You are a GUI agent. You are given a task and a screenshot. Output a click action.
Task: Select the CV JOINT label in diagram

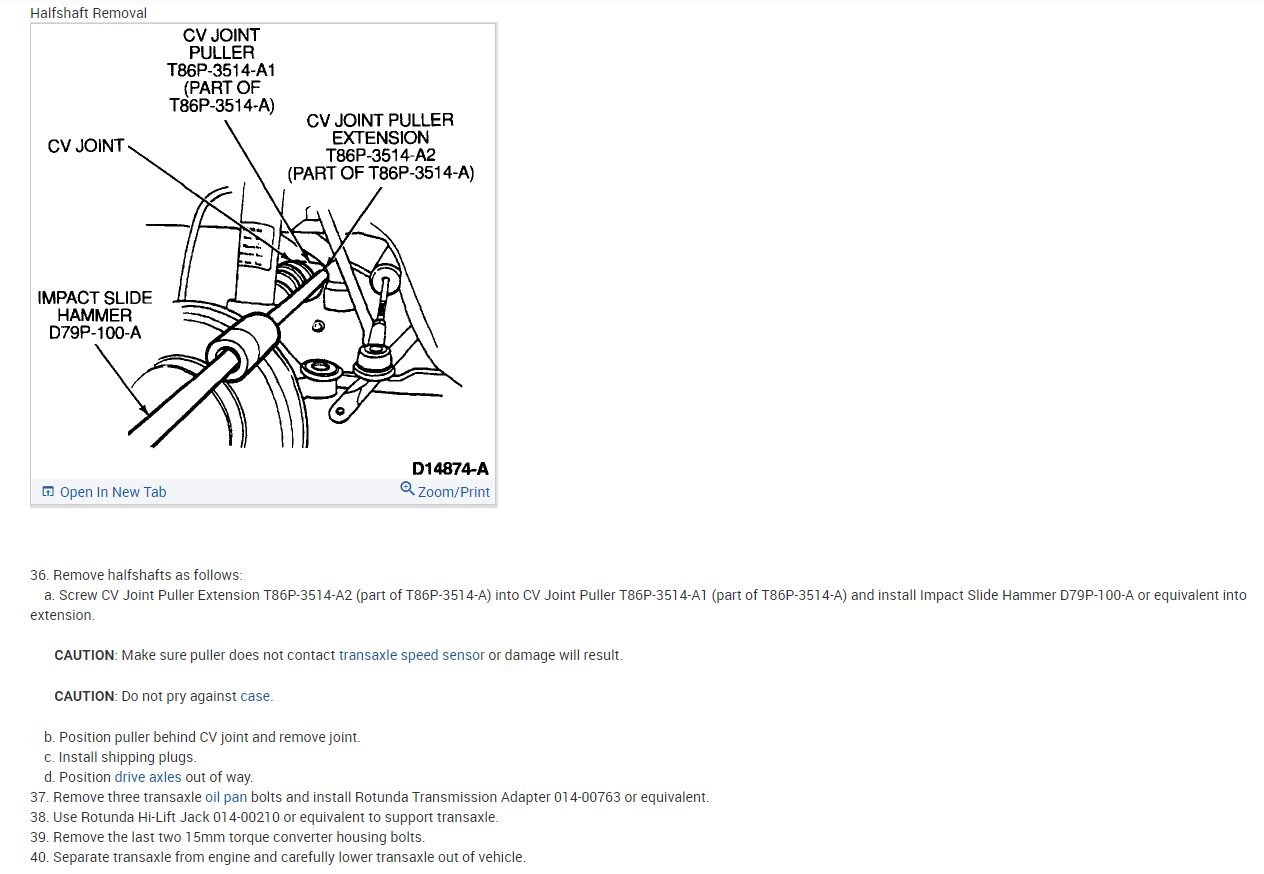pos(86,146)
